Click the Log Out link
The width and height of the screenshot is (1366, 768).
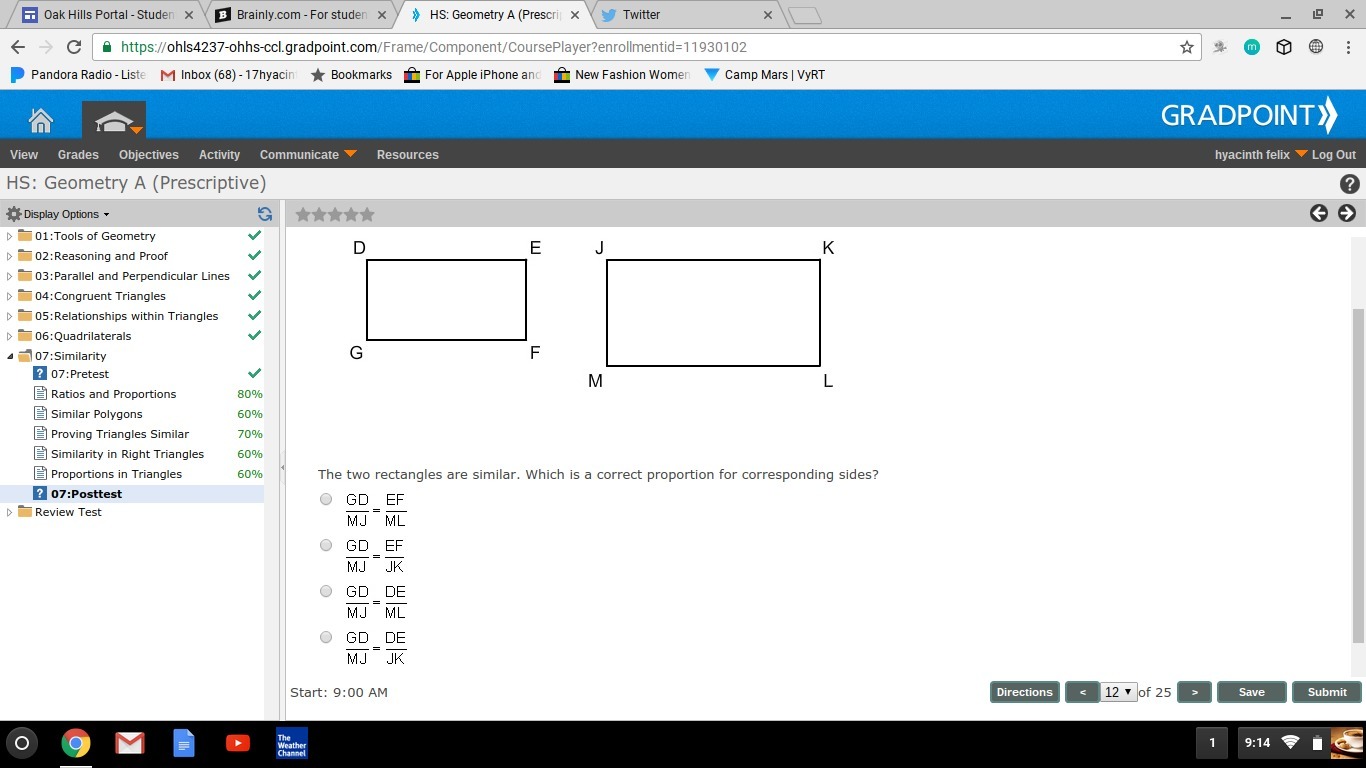1334,155
